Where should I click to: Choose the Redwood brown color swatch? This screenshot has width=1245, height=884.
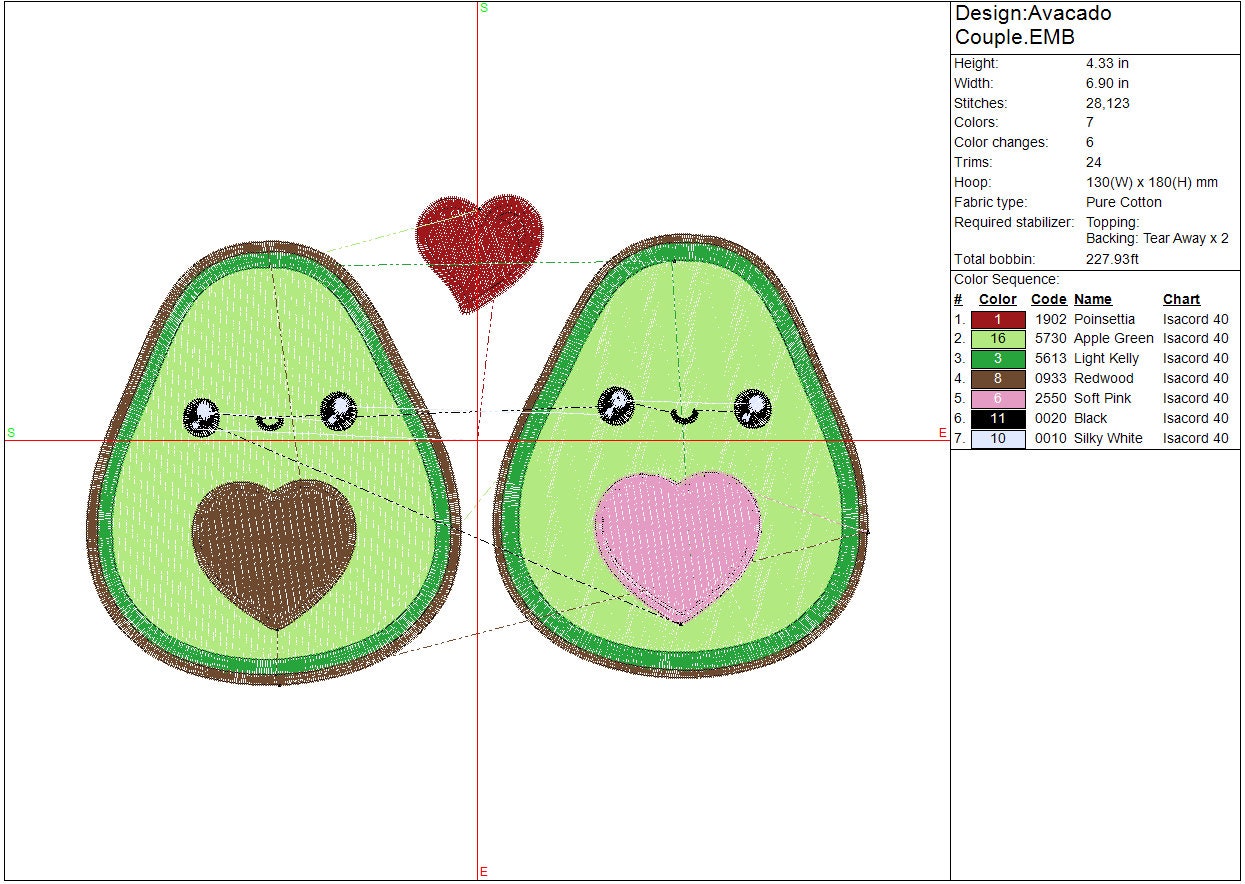pyautogui.click(x=998, y=379)
